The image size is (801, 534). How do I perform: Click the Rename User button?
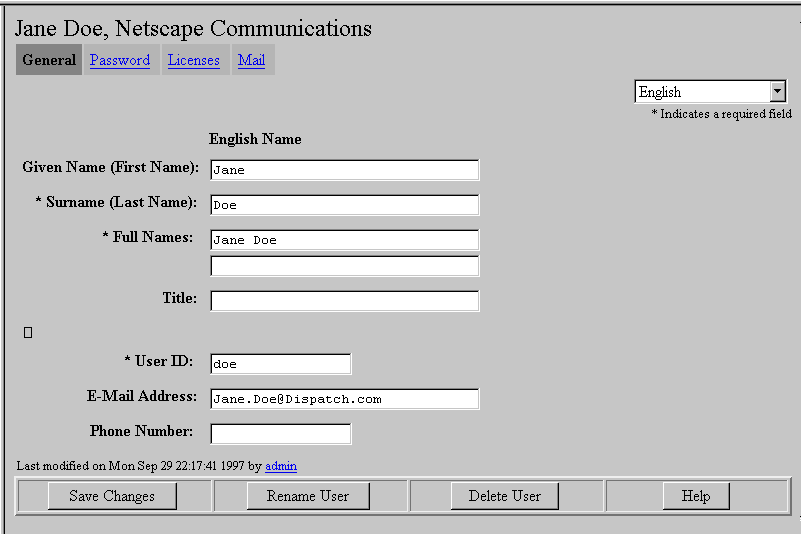click(308, 496)
